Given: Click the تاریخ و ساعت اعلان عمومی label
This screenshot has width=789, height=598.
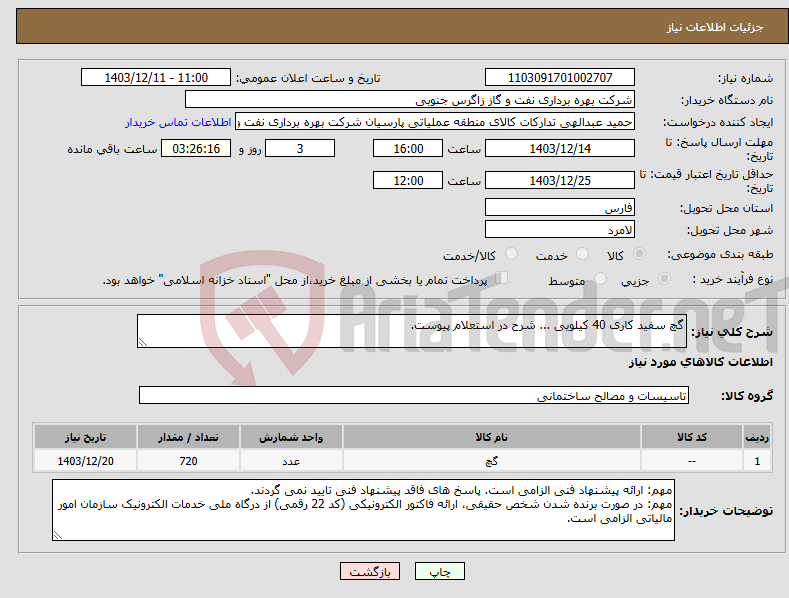Looking at the screenshot, I should 308,79.
